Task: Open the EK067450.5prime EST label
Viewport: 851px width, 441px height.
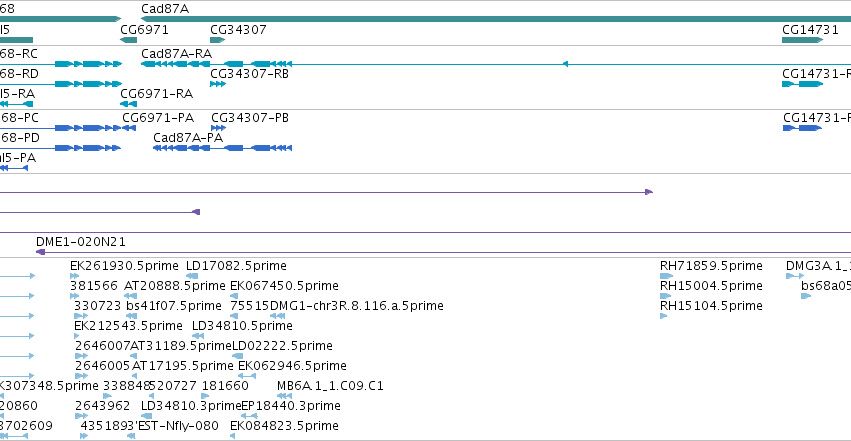Action: [284, 286]
